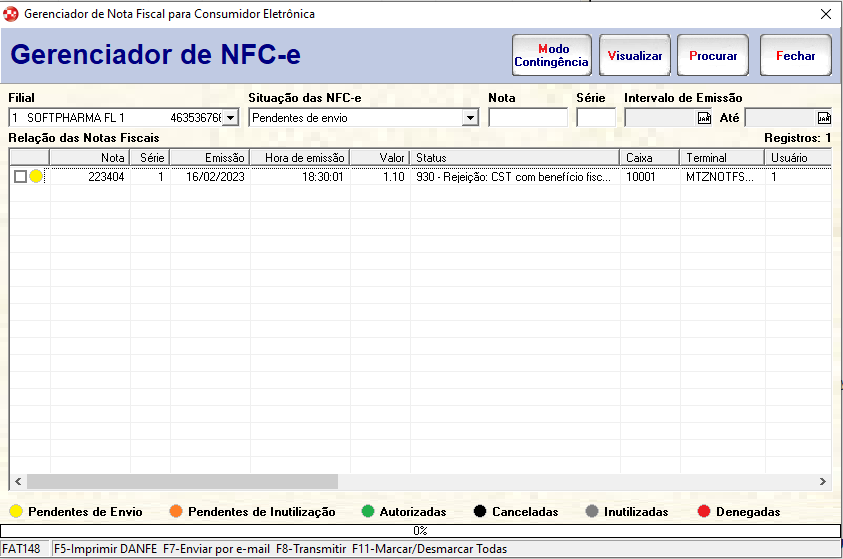The height and width of the screenshot is (559, 843).
Task: Click the yellow Pendentes de Envio legend dot
Action: (16, 511)
